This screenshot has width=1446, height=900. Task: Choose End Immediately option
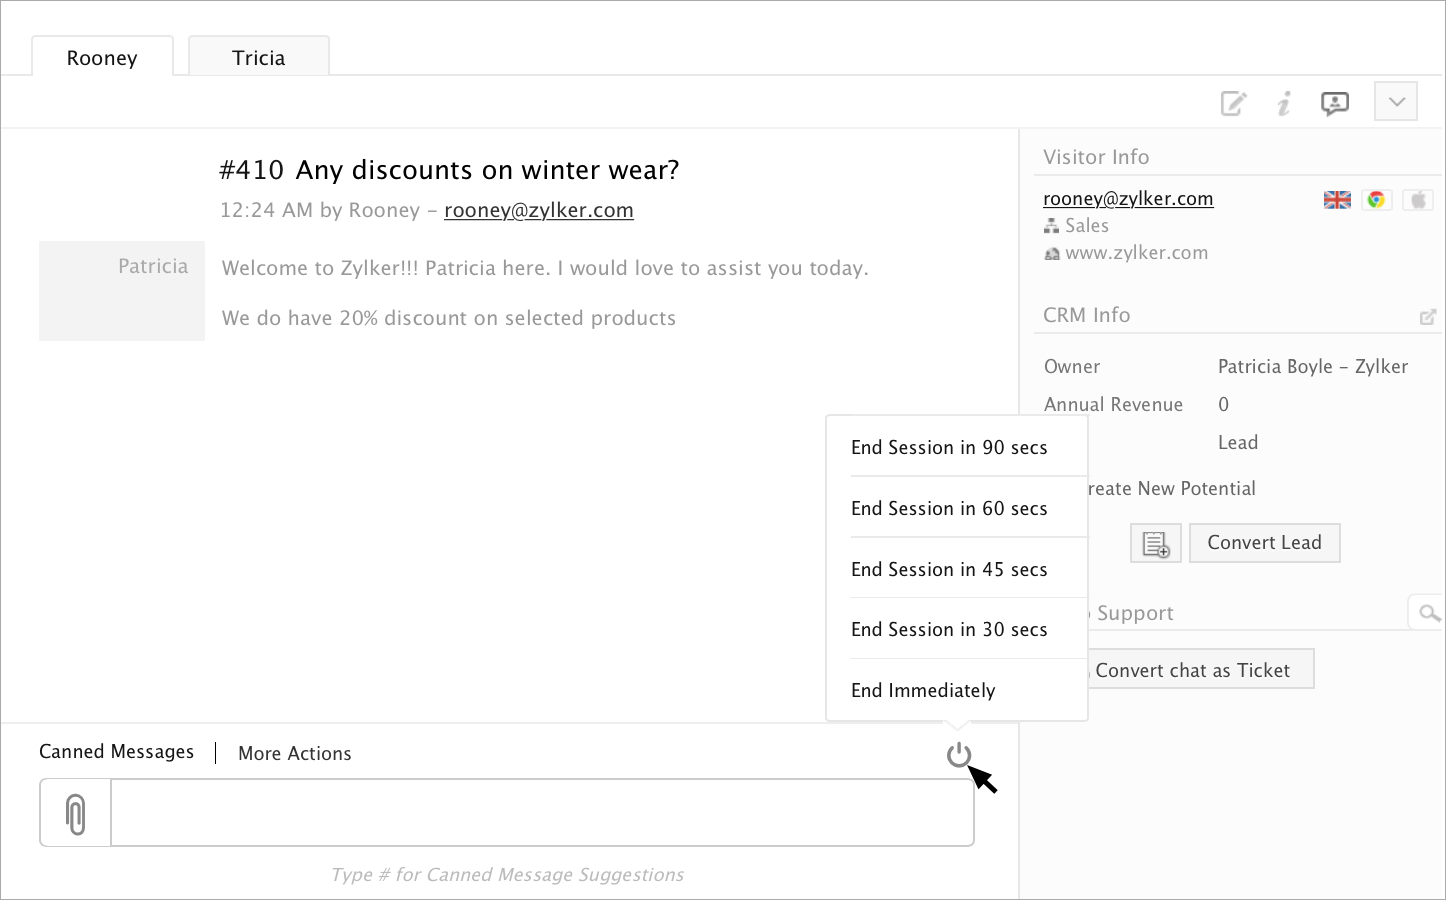pos(923,691)
